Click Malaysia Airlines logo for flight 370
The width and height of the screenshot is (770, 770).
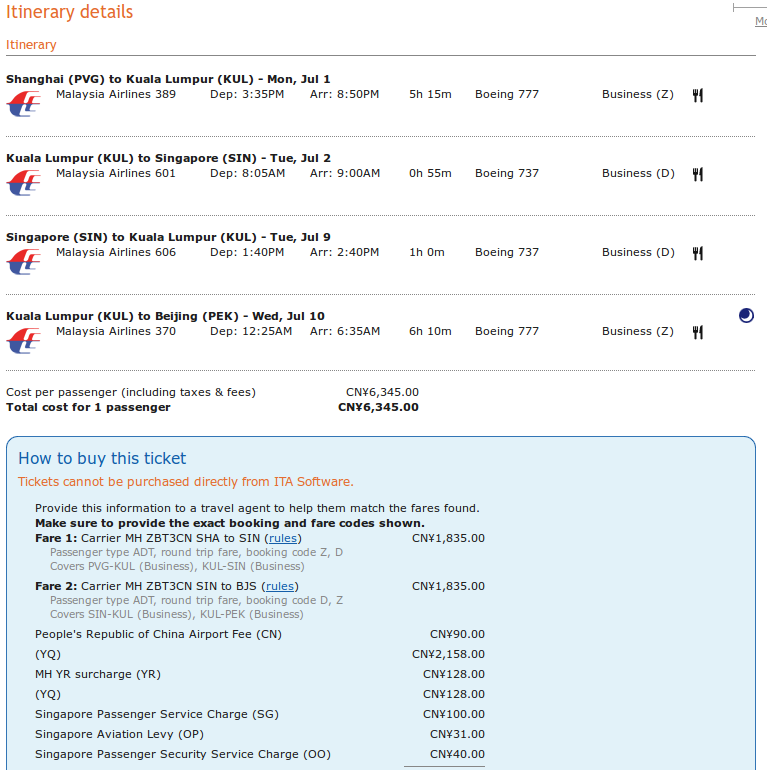[x=24, y=340]
